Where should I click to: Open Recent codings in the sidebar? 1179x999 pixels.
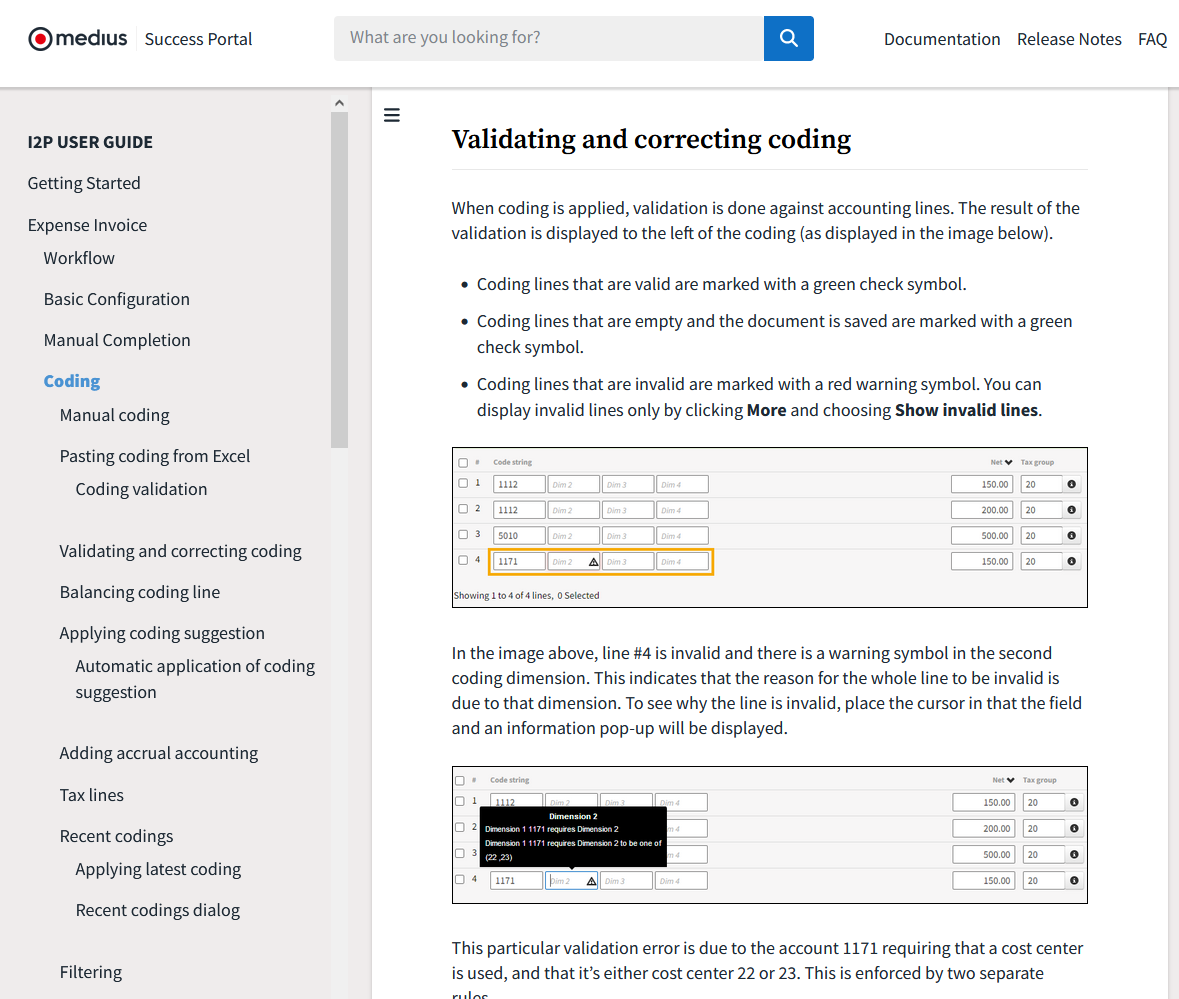pyautogui.click(x=117, y=836)
